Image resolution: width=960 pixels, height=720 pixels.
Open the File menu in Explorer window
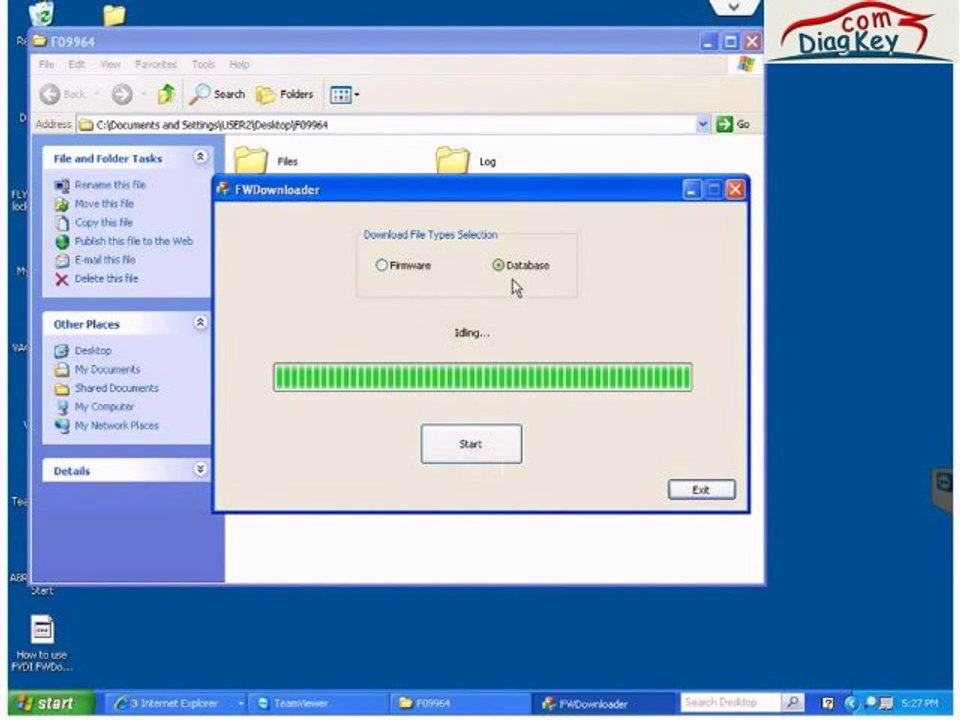click(47, 64)
